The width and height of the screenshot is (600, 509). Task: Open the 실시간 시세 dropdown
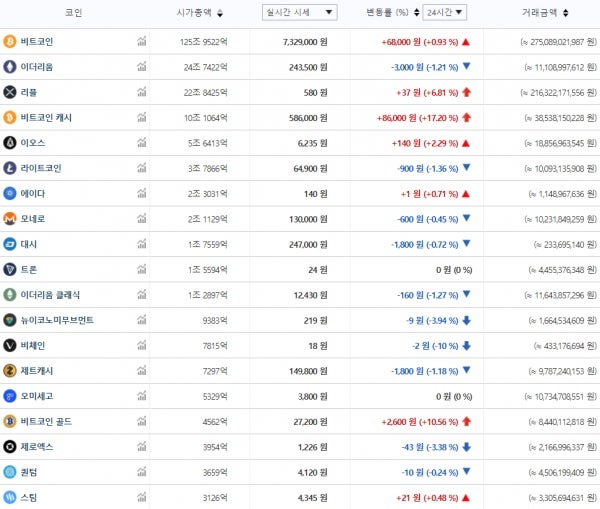click(x=299, y=12)
